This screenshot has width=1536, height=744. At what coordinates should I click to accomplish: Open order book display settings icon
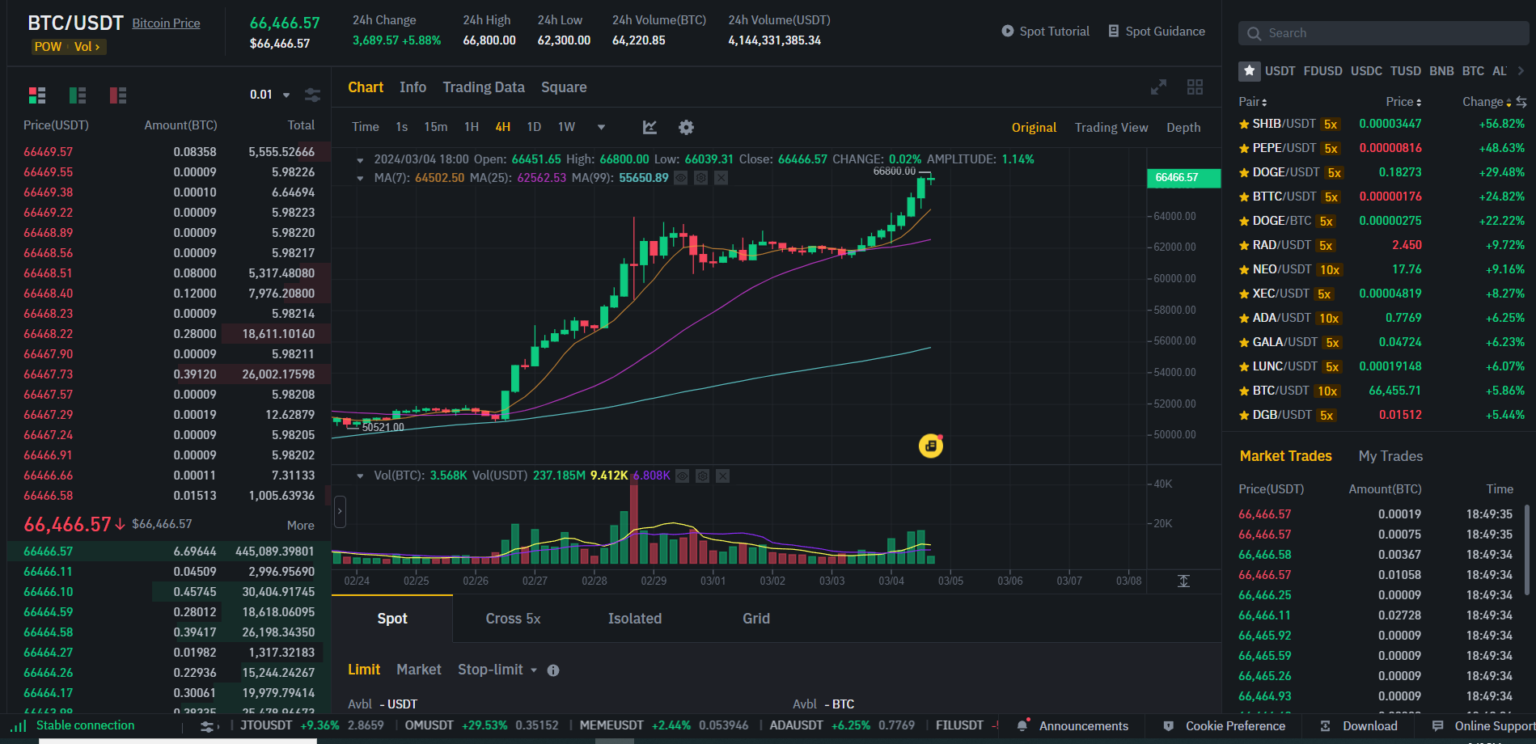(312, 95)
